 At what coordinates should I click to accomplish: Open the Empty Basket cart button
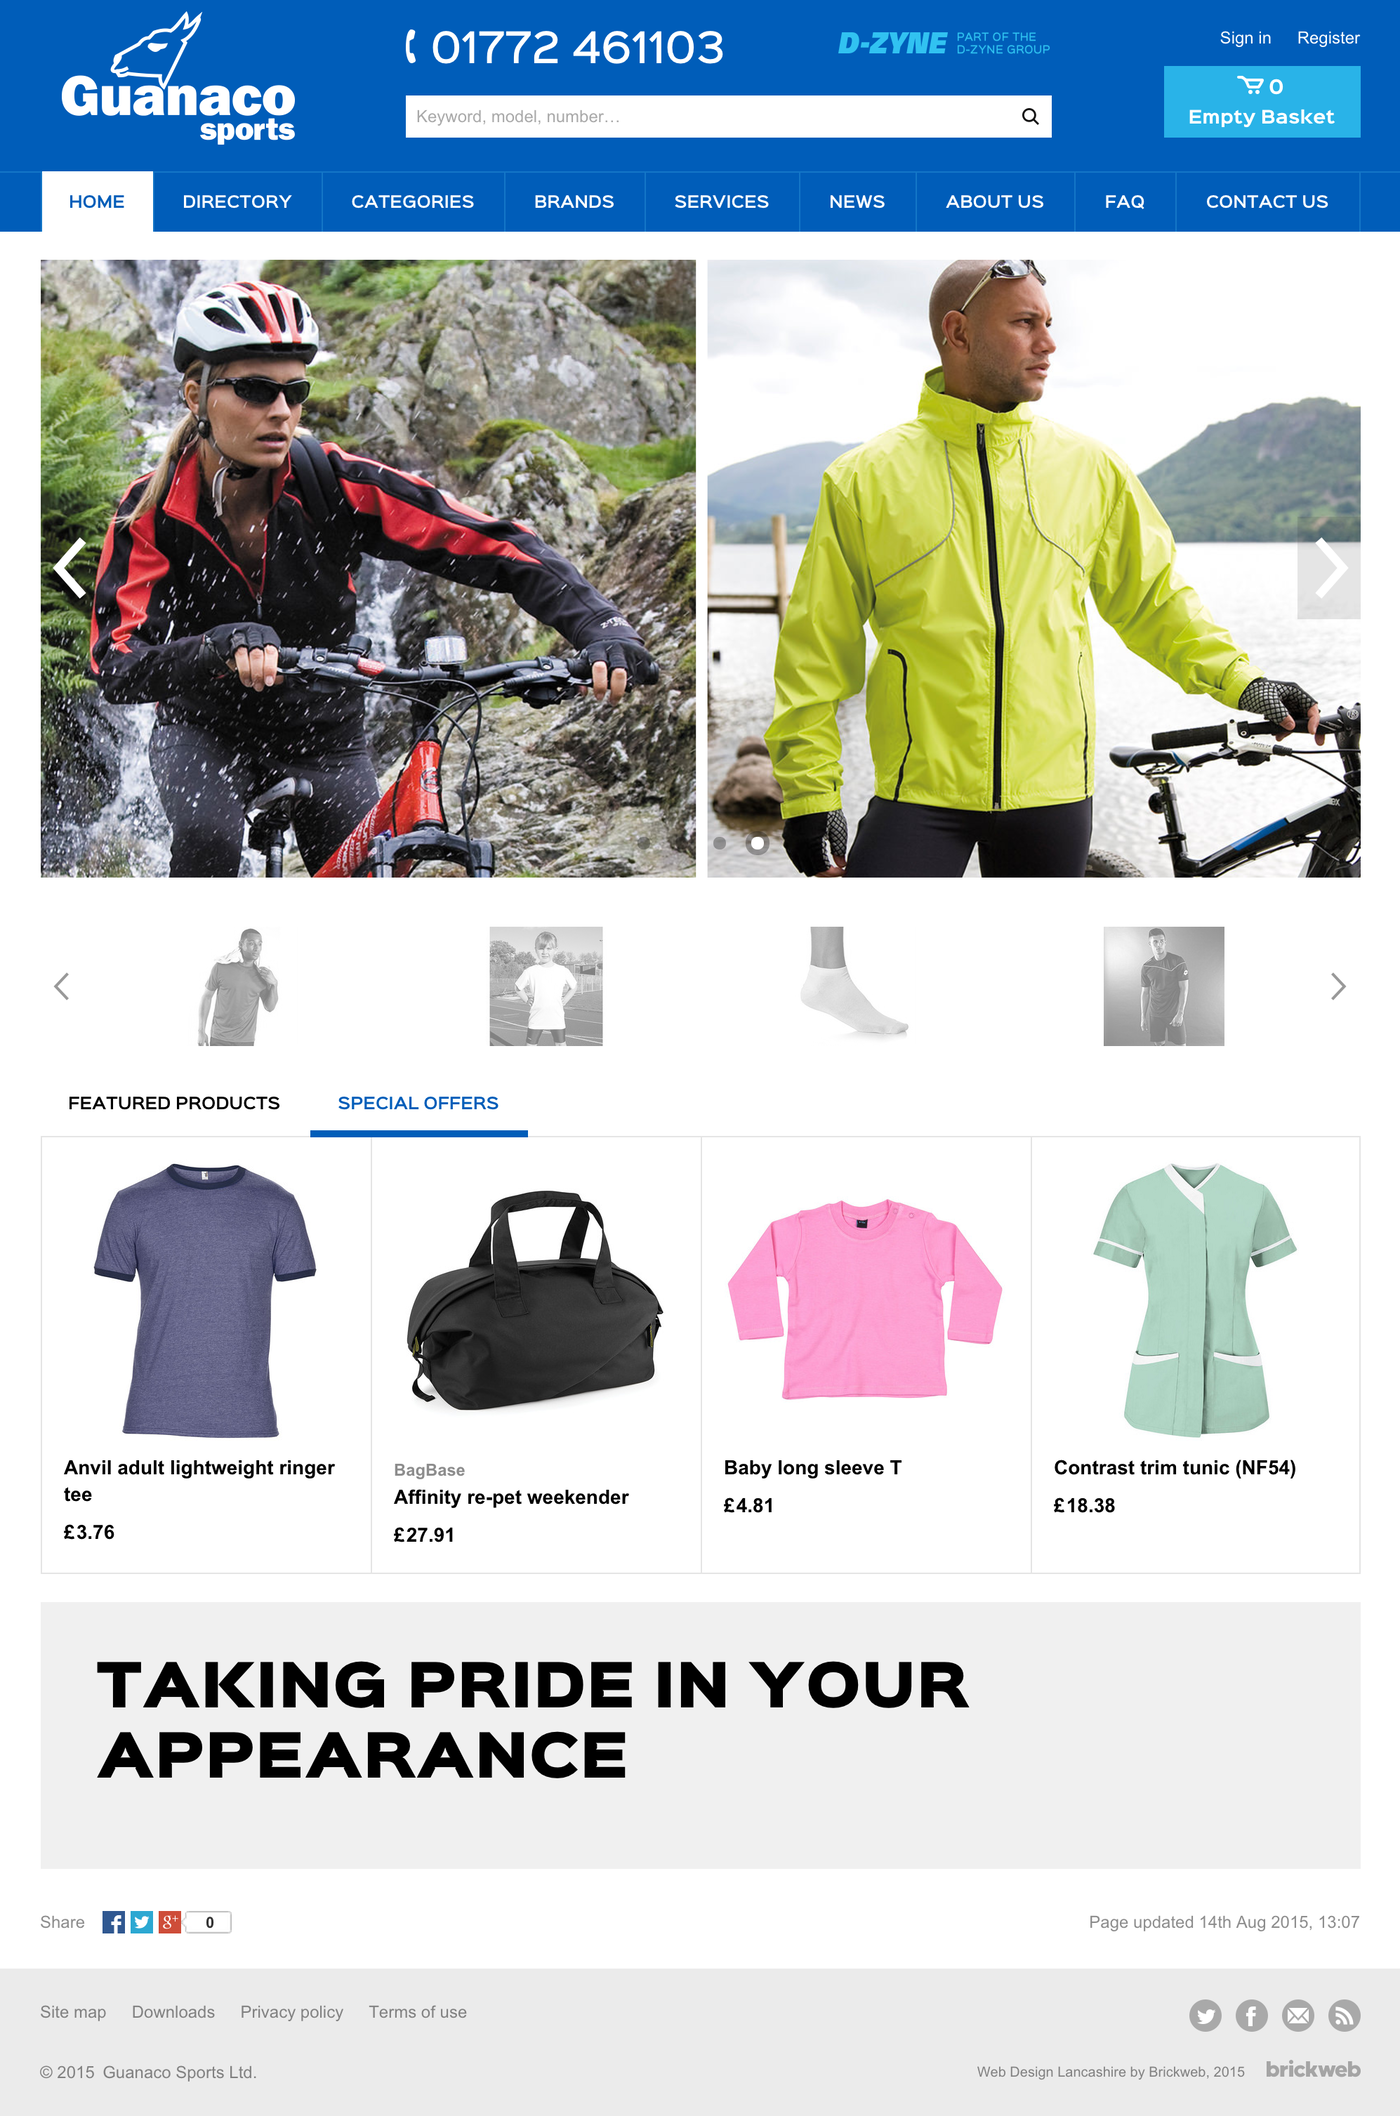tap(1261, 102)
